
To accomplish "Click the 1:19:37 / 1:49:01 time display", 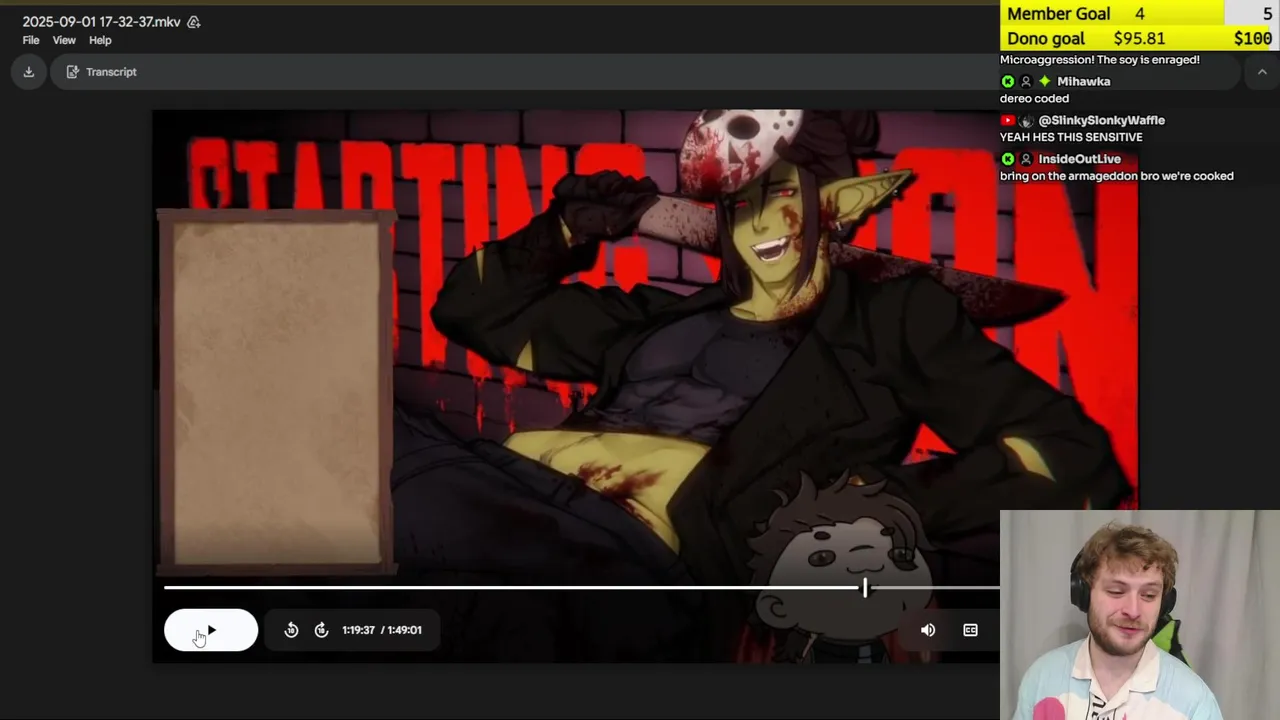I will pyautogui.click(x=382, y=630).
